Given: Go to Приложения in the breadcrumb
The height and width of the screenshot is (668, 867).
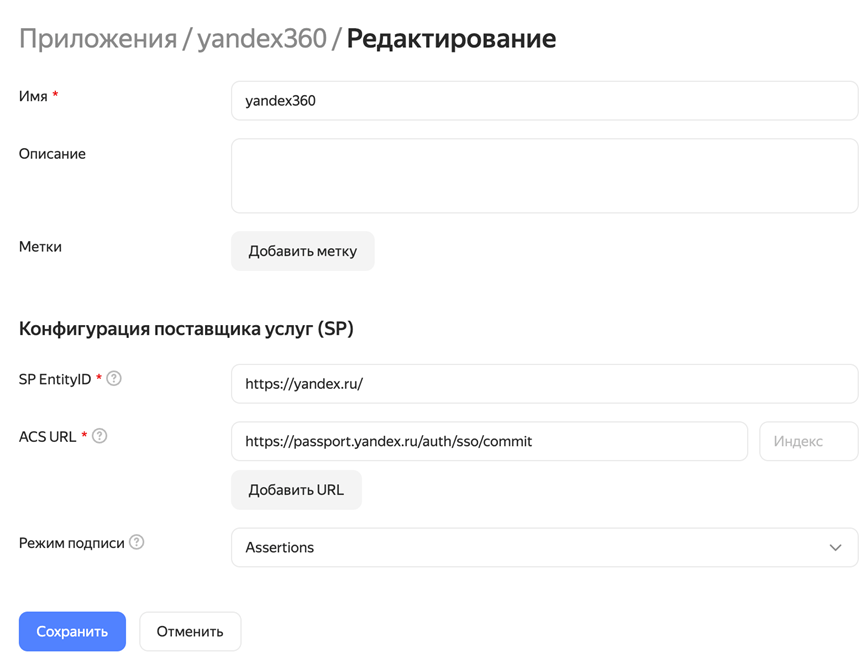Looking at the screenshot, I should [97, 39].
